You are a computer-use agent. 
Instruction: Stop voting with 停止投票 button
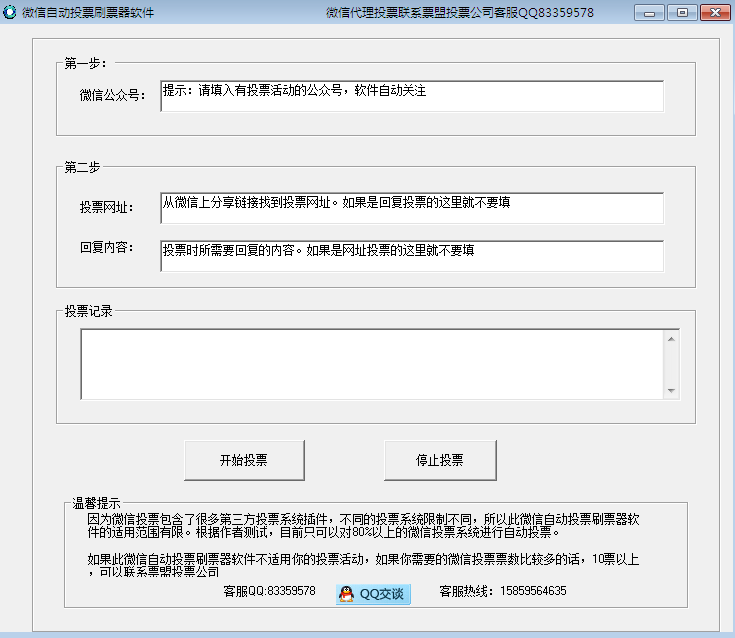pos(440,460)
